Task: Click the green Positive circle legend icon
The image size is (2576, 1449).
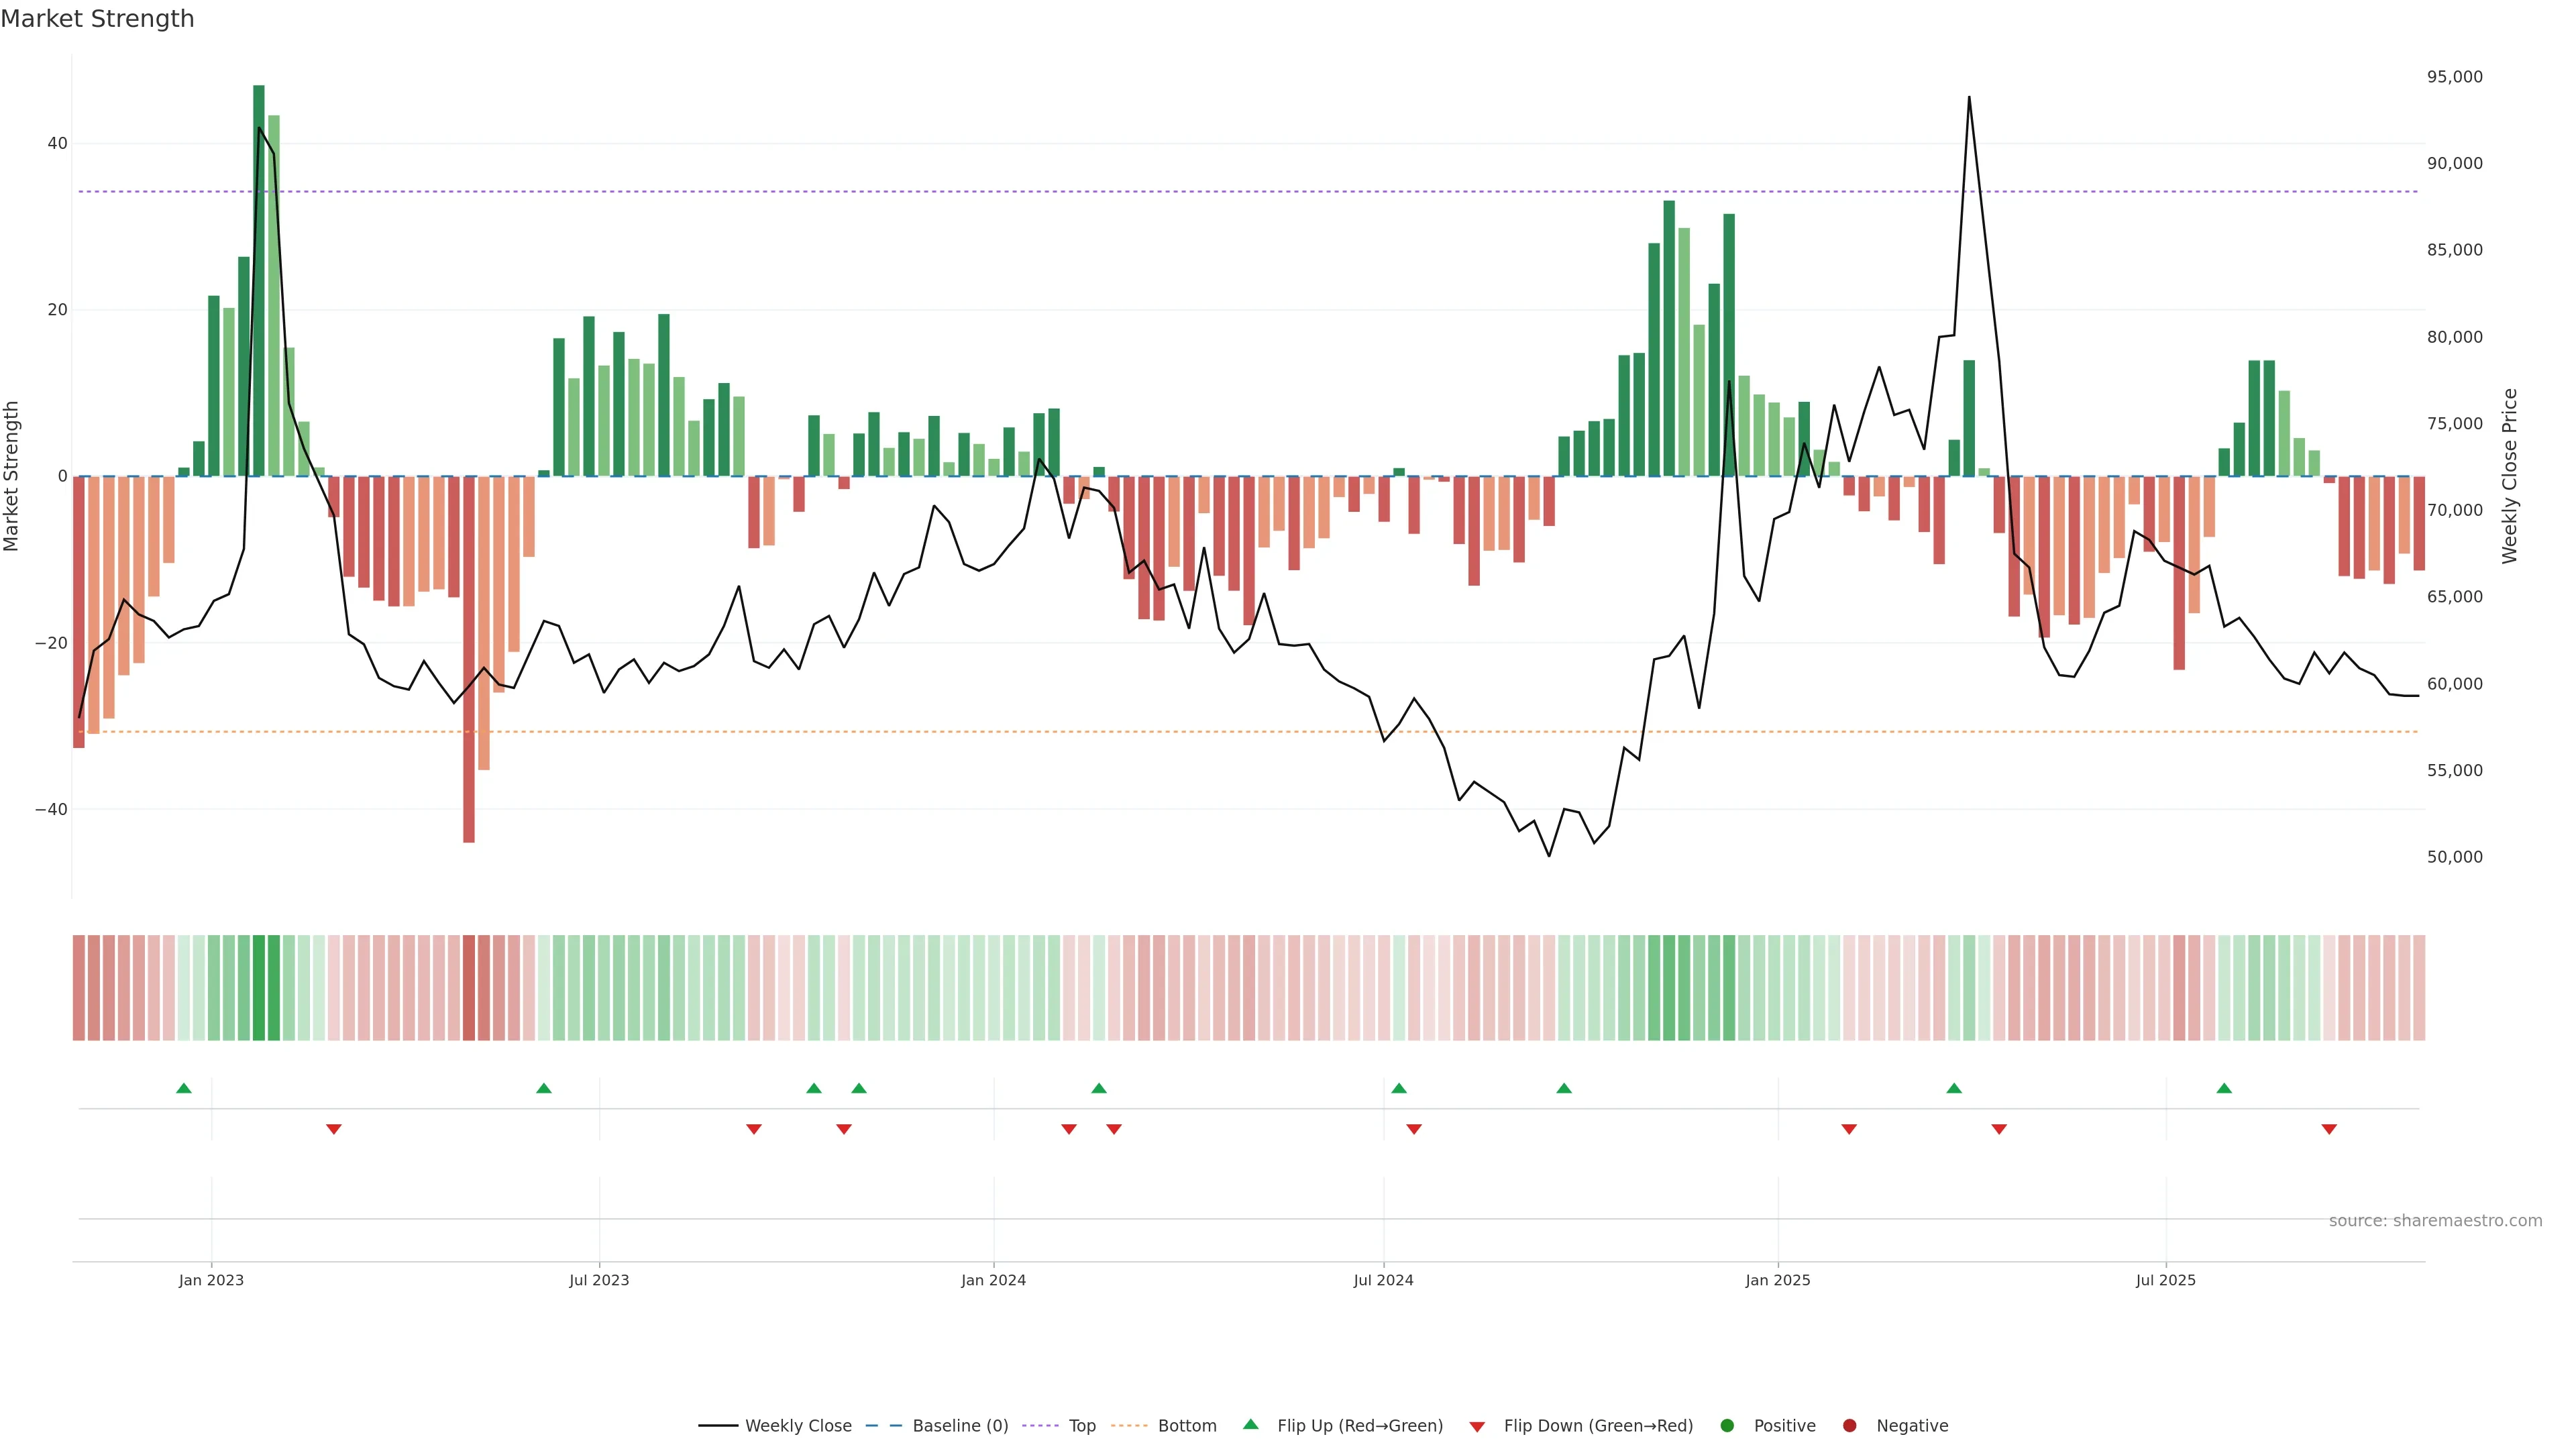Action: click(x=1727, y=1426)
